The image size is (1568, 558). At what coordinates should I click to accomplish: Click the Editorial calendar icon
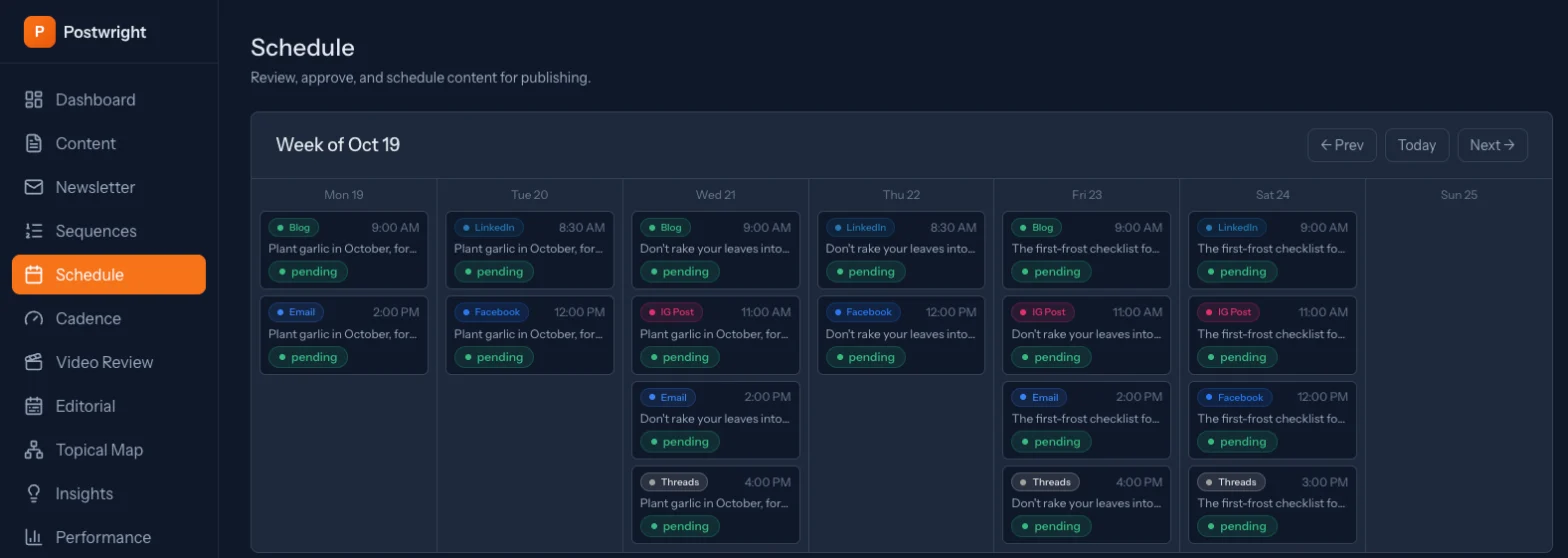(x=34, y=406)
